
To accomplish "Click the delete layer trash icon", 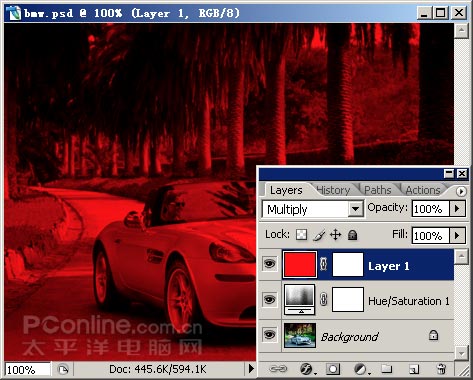I will coord(441,369).
